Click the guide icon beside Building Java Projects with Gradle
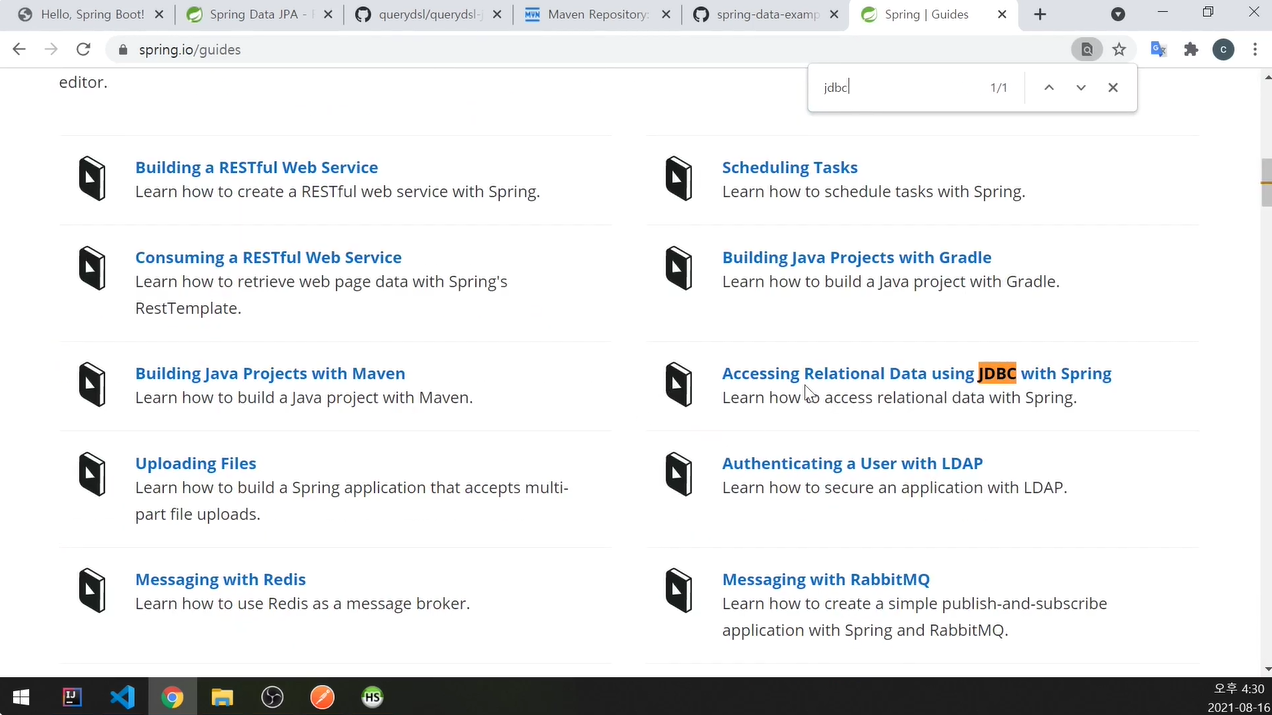 tap(679, 269)
